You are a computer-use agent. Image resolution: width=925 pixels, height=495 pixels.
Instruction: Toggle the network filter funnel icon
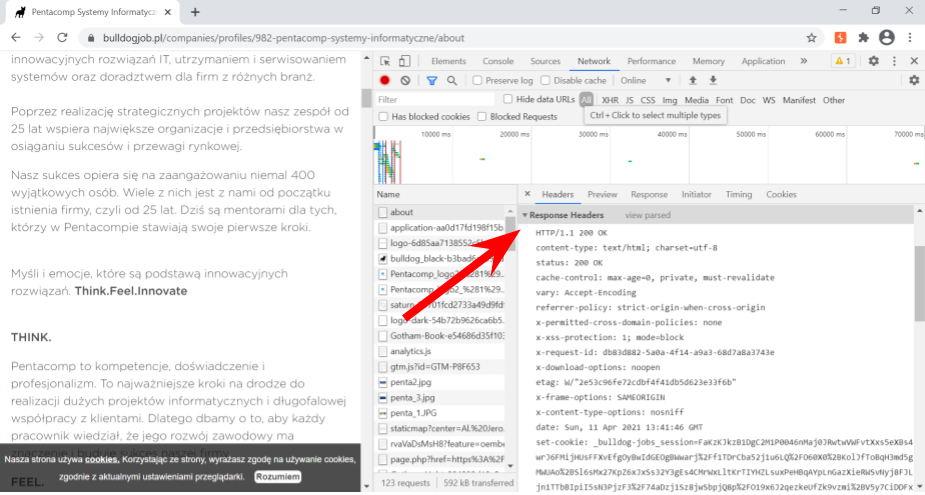432,80
